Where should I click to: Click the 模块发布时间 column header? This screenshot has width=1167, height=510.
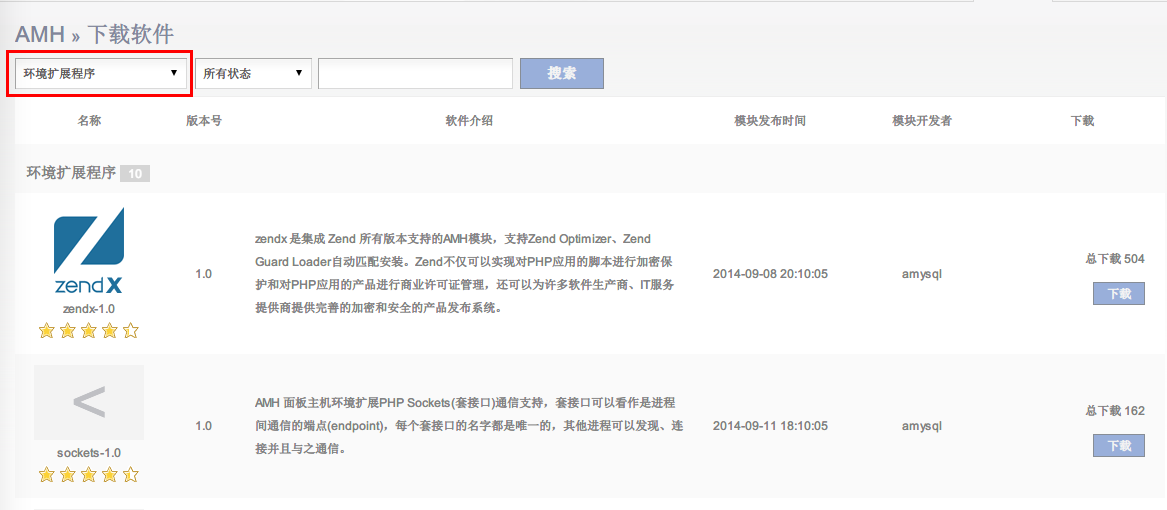click(x=769, y=121)
